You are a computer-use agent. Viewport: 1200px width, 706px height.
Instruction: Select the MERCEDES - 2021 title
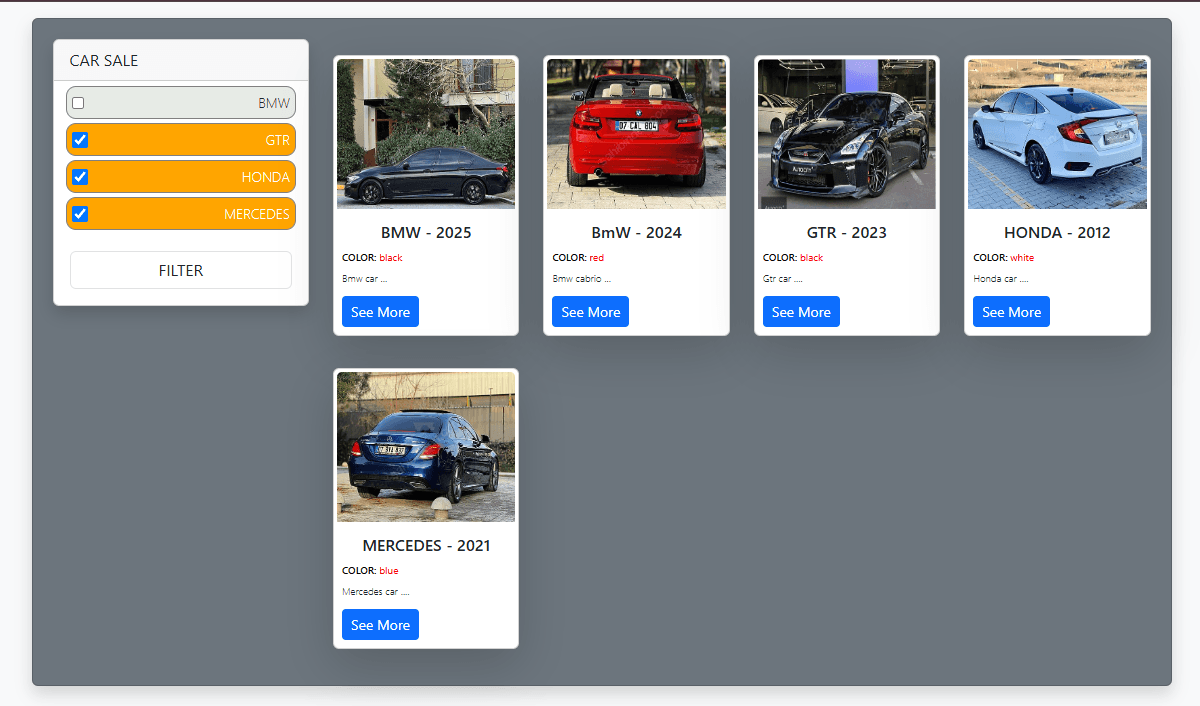426,546
